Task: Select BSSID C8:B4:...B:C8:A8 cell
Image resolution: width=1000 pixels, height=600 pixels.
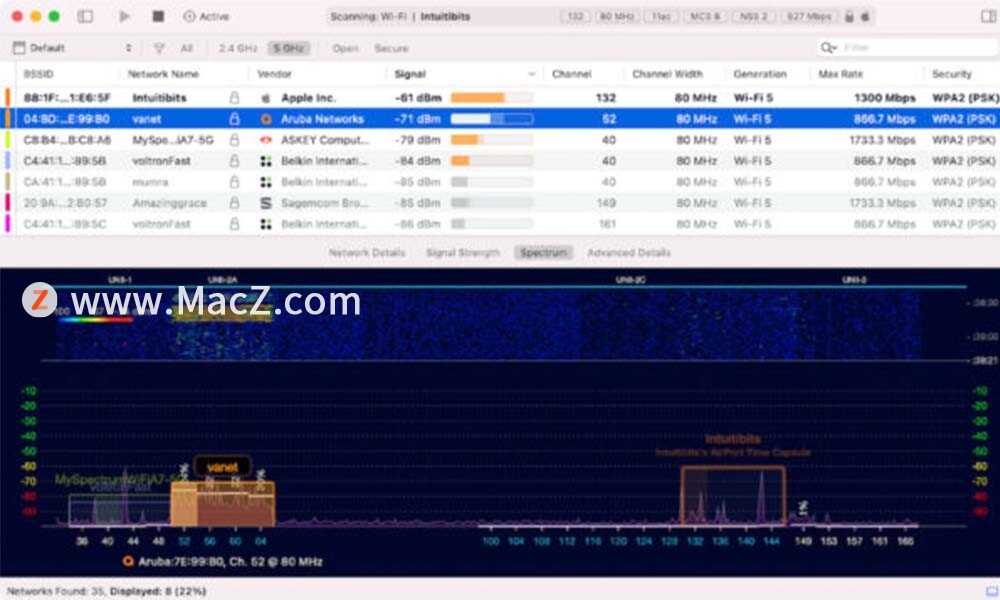Action: click(x=67, y=140)
